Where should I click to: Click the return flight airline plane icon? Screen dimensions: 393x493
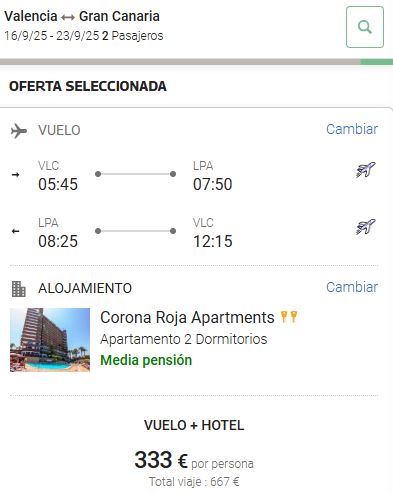tap(366, 227)
